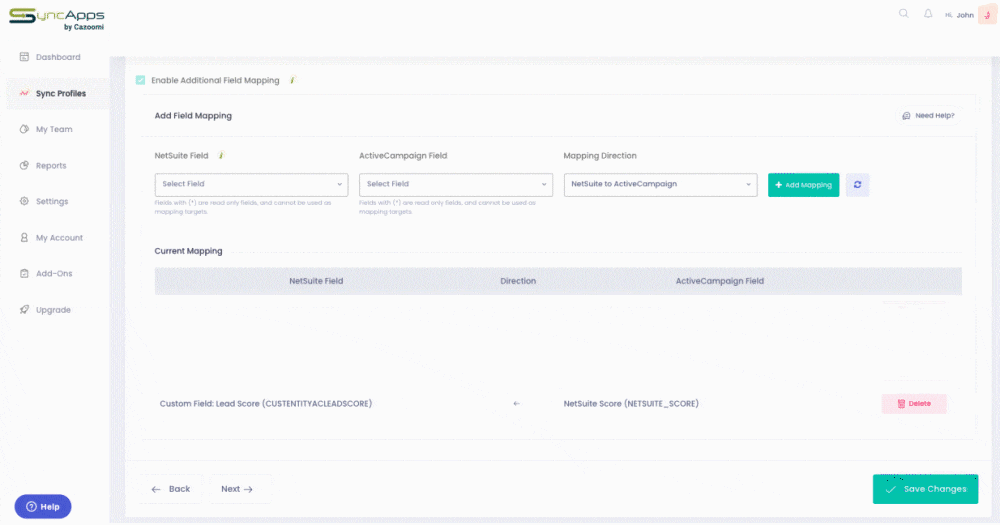Click the Back button

point(171,489)
